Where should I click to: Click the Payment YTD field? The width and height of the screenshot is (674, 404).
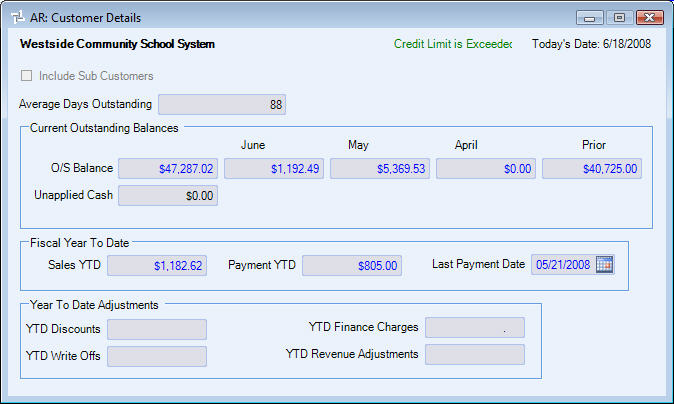[x=352, y=265]
